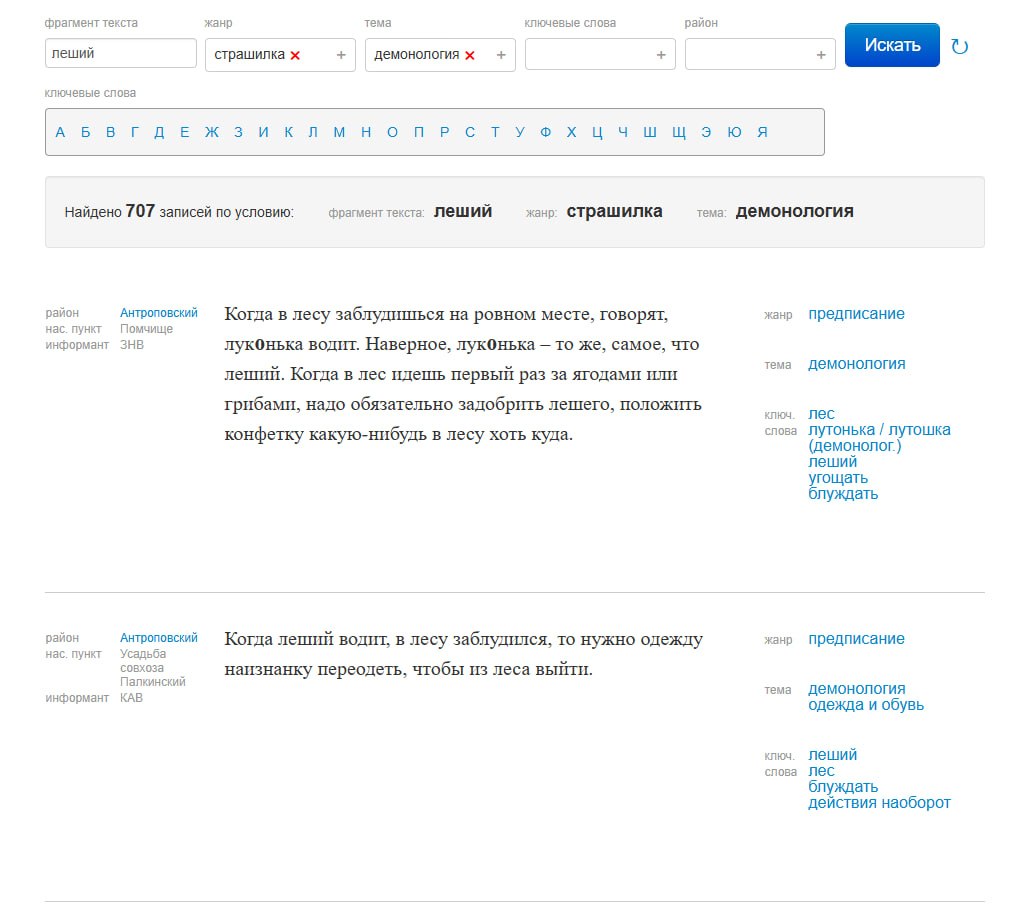Select letter Щ in keyword alphabet
This screenshot has width=1010, height=908.
click(x=679, y=133)
